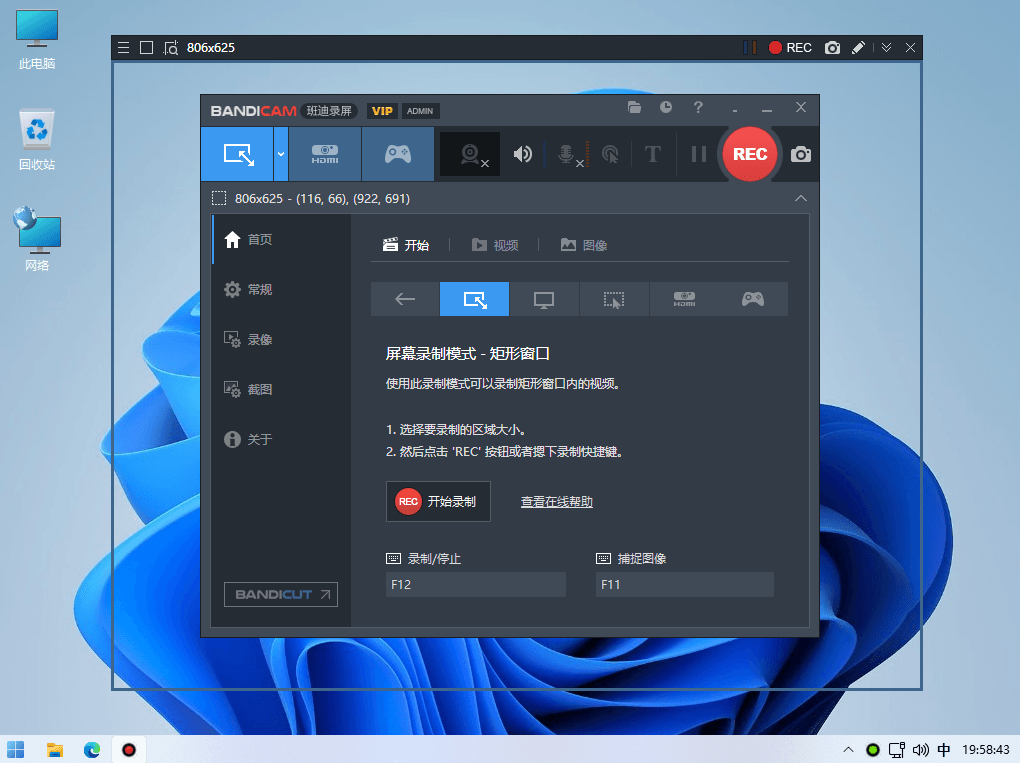Click the find window icon on capture bar

(170, 48)
